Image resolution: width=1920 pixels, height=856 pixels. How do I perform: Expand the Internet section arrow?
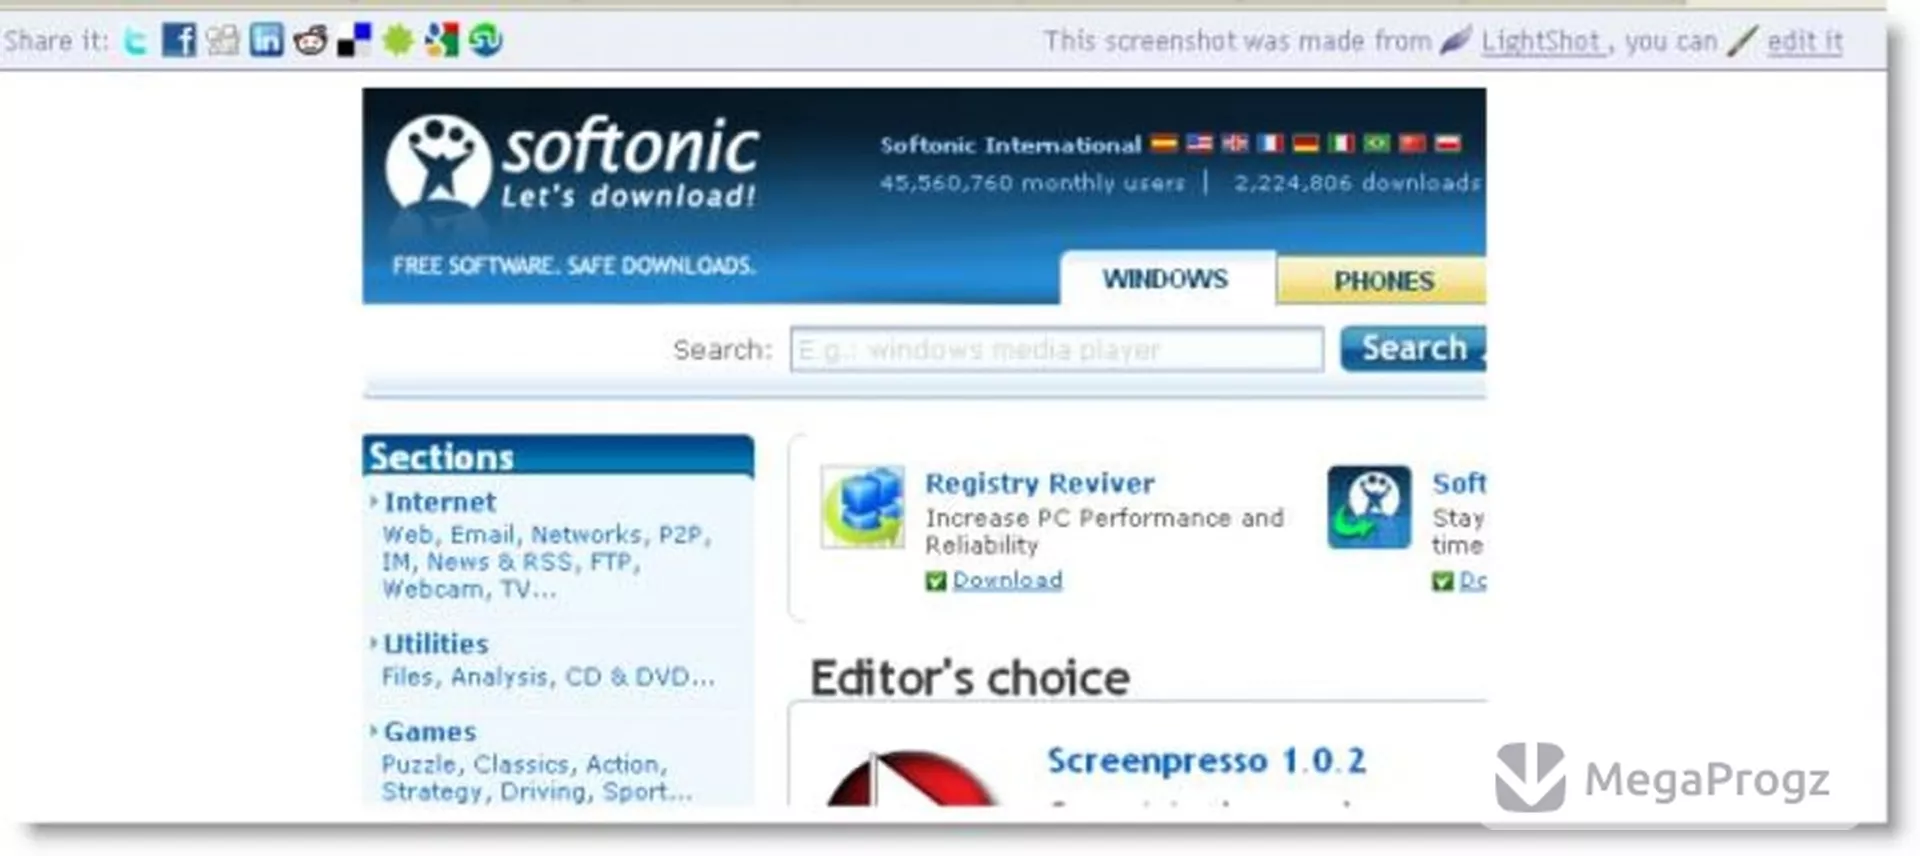coord(374,501)
